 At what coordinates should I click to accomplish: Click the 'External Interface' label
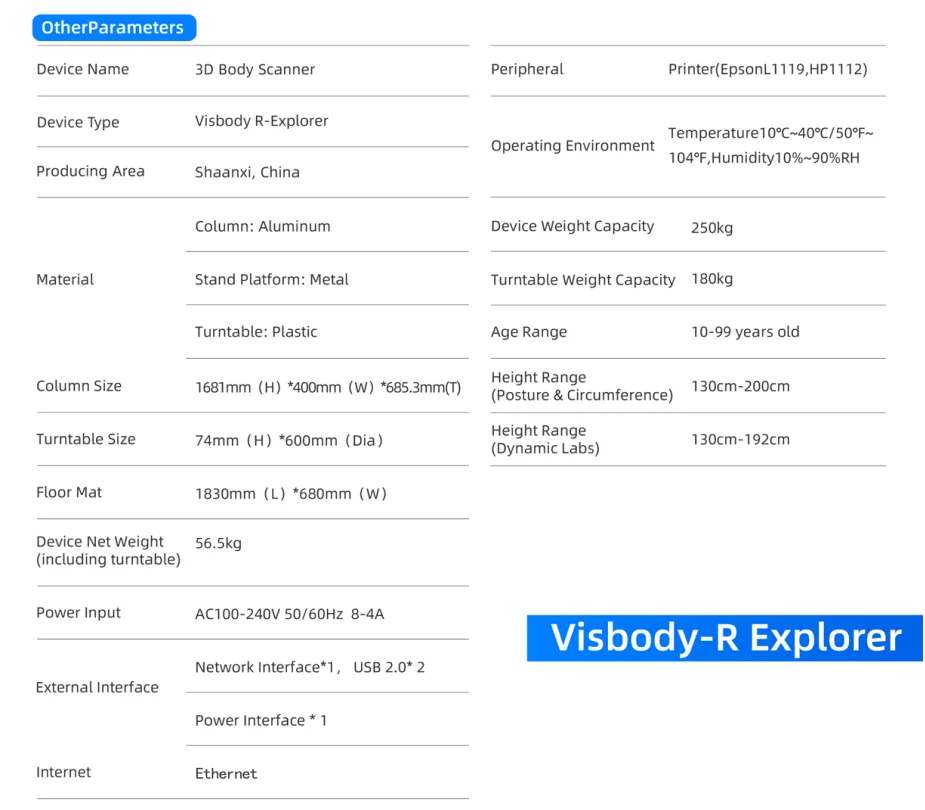[97, 687]
